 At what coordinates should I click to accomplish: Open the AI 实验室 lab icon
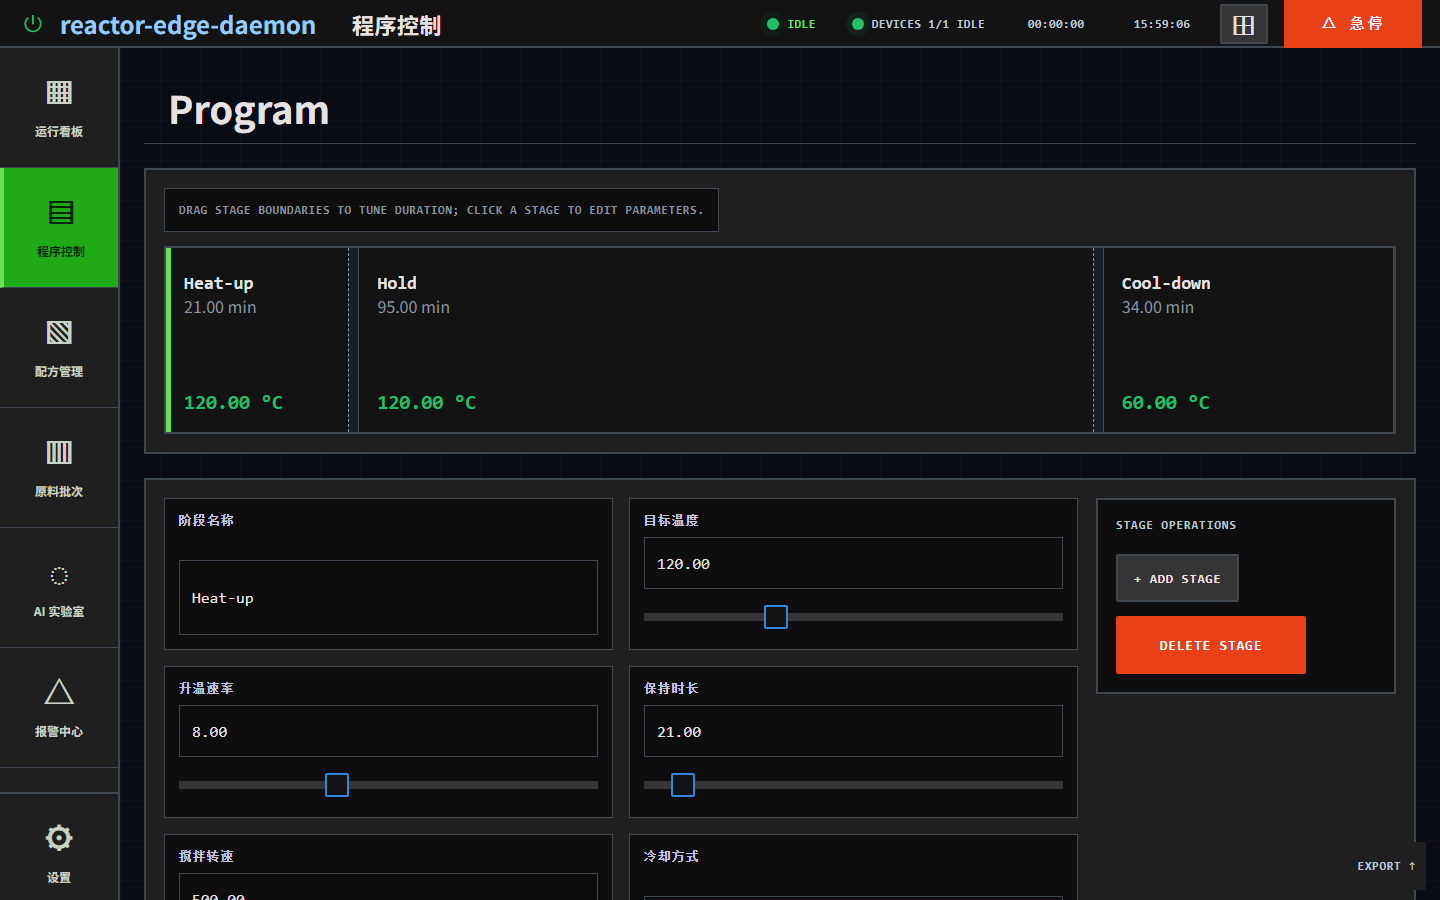59,576
